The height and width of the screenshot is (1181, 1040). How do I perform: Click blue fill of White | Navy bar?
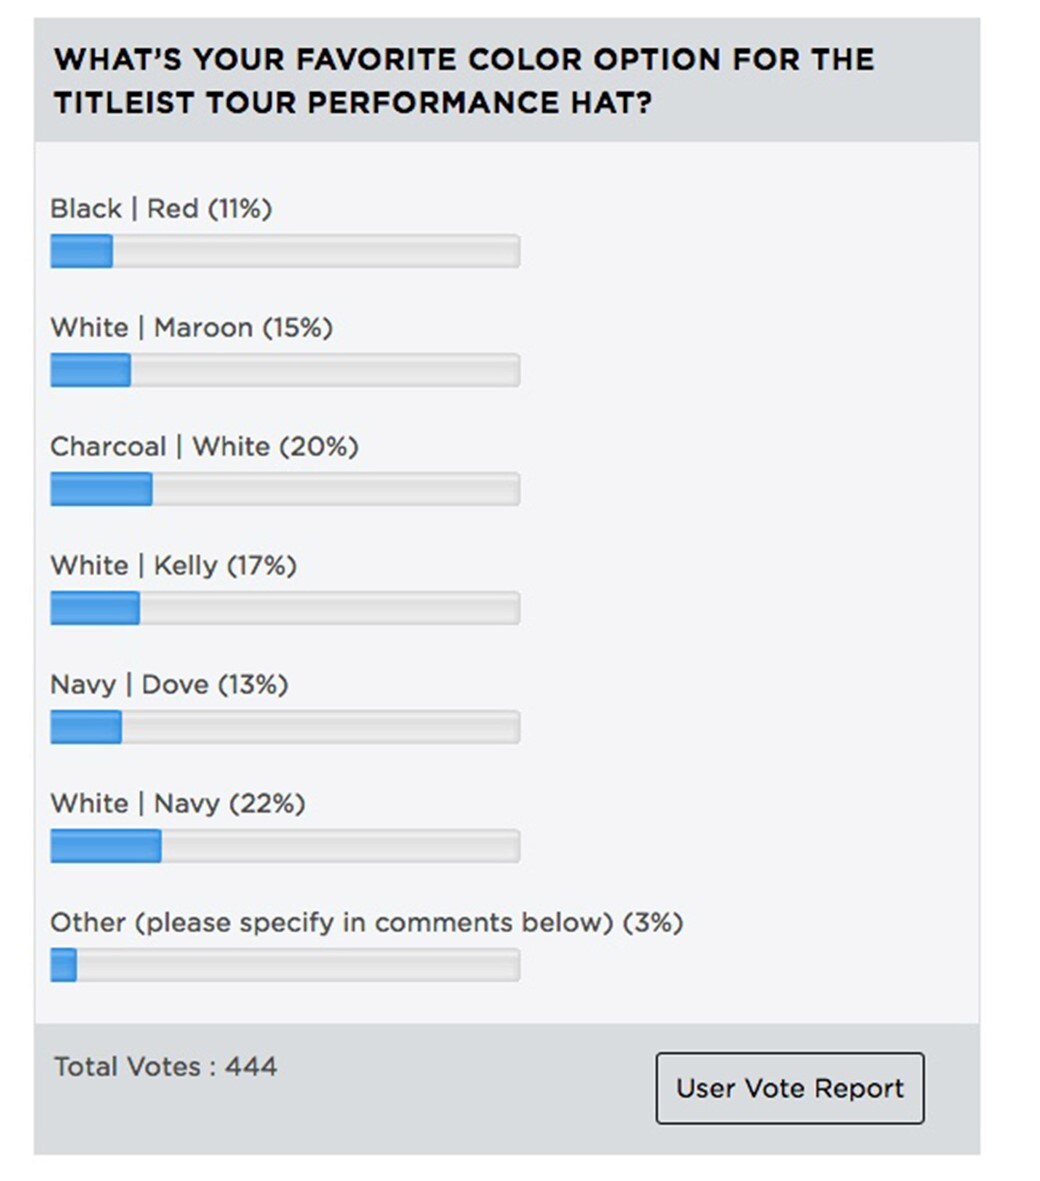[106, 847]
